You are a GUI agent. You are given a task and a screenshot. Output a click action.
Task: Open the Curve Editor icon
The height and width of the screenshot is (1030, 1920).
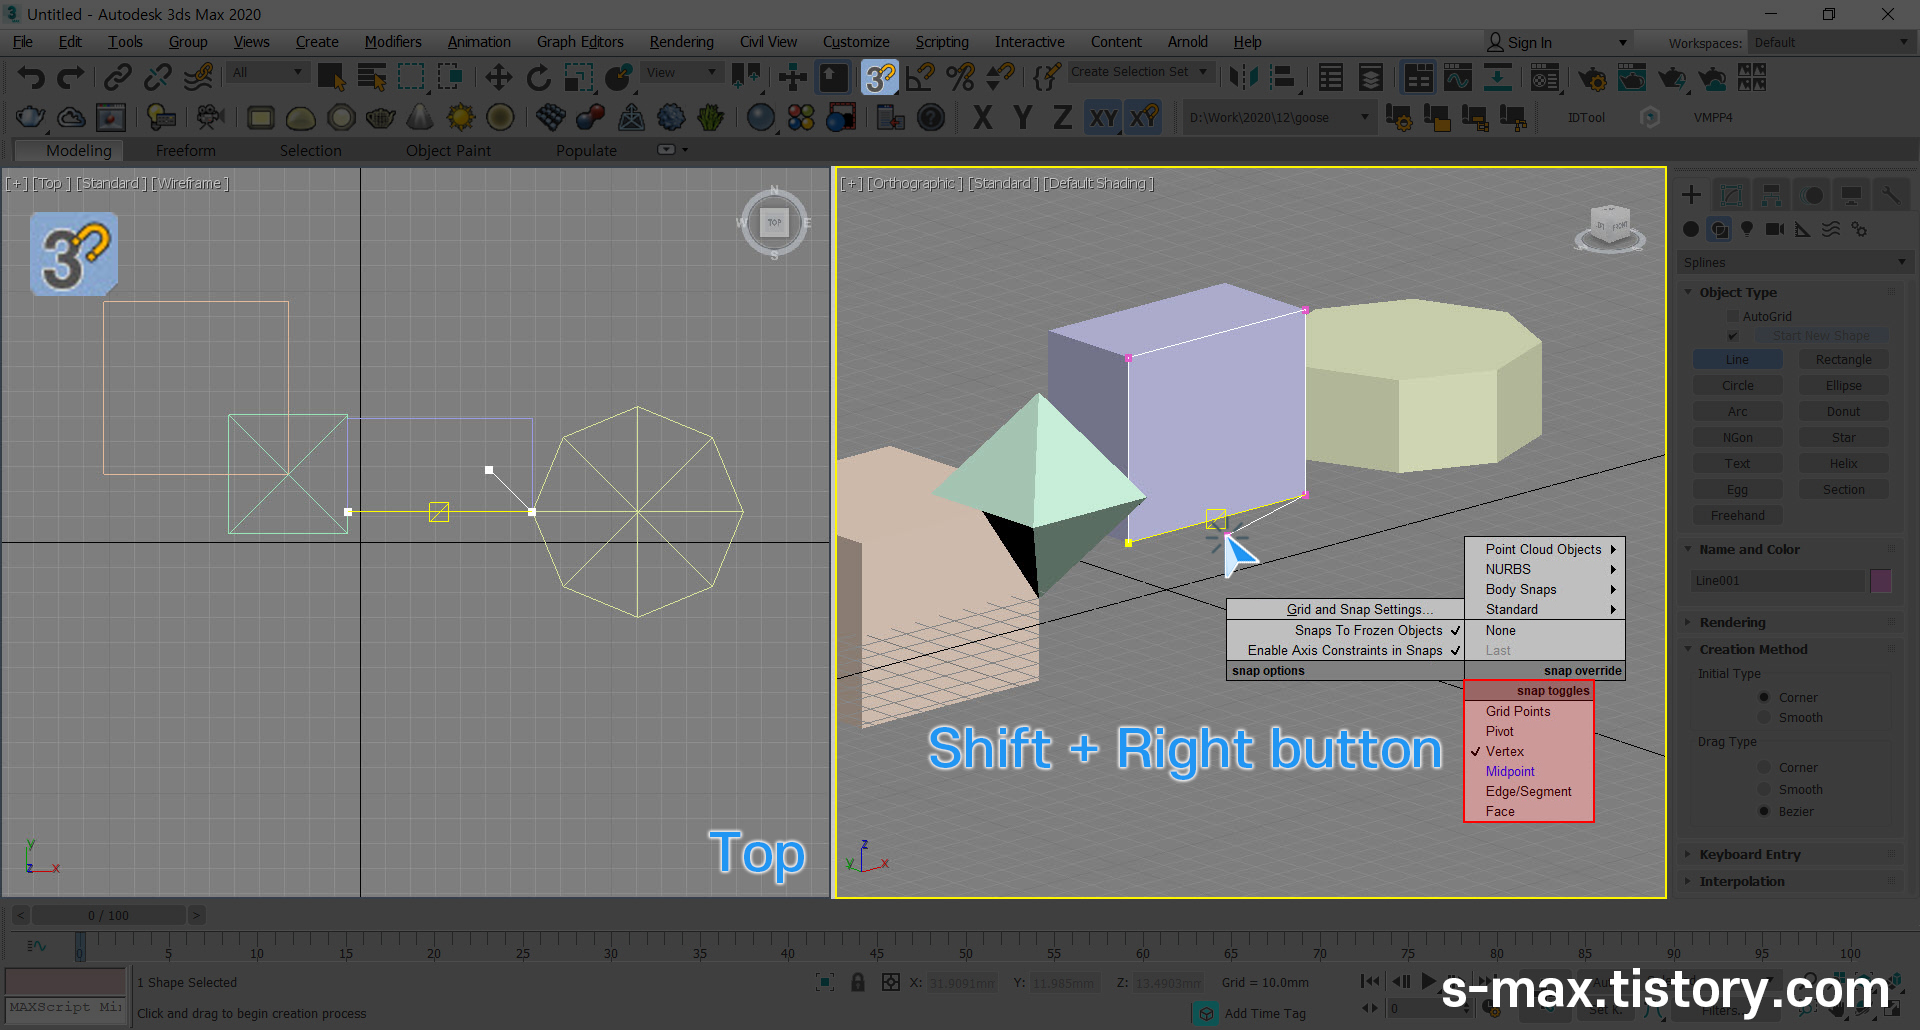tap(1458, 77)
